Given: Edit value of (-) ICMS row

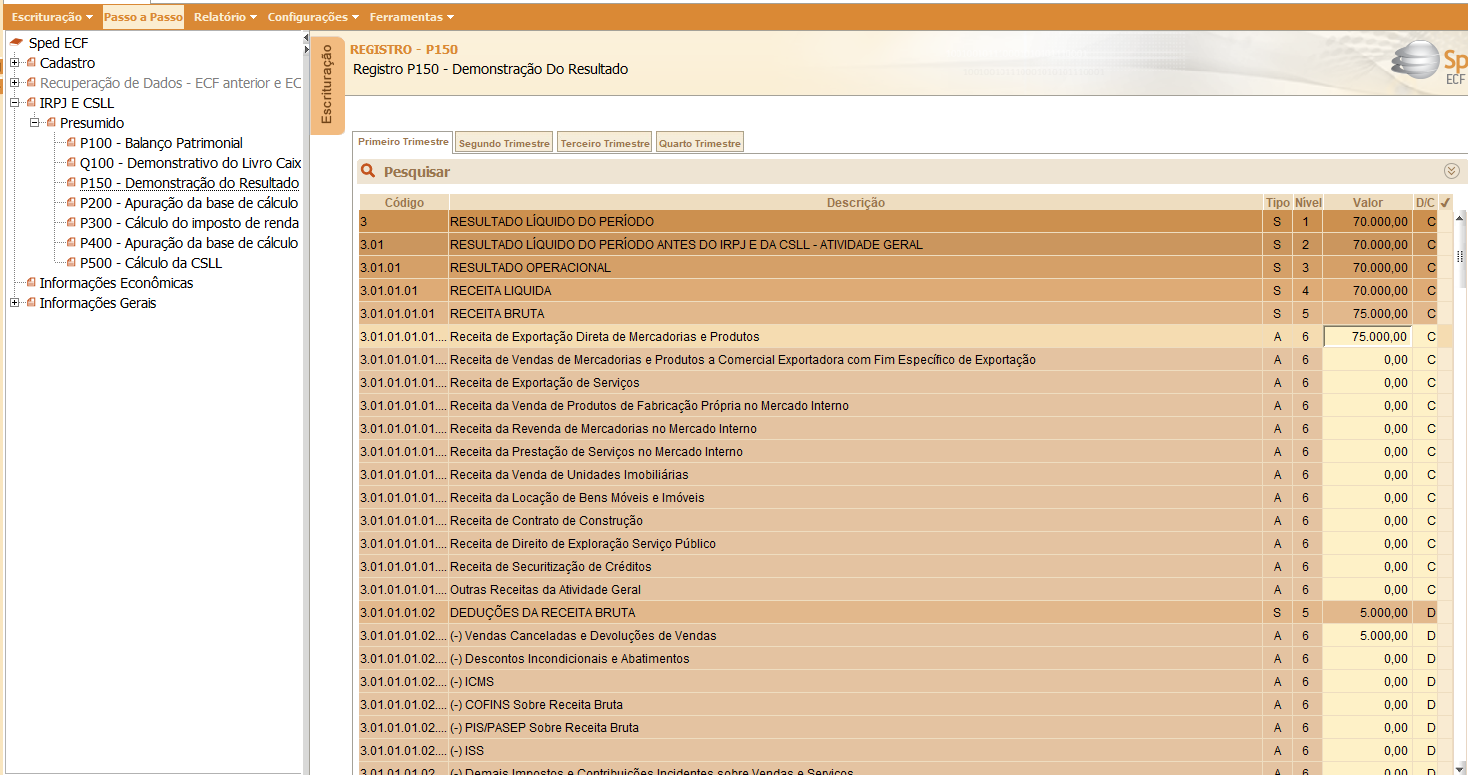Looking at the screenshot, I should point(1368,682).
